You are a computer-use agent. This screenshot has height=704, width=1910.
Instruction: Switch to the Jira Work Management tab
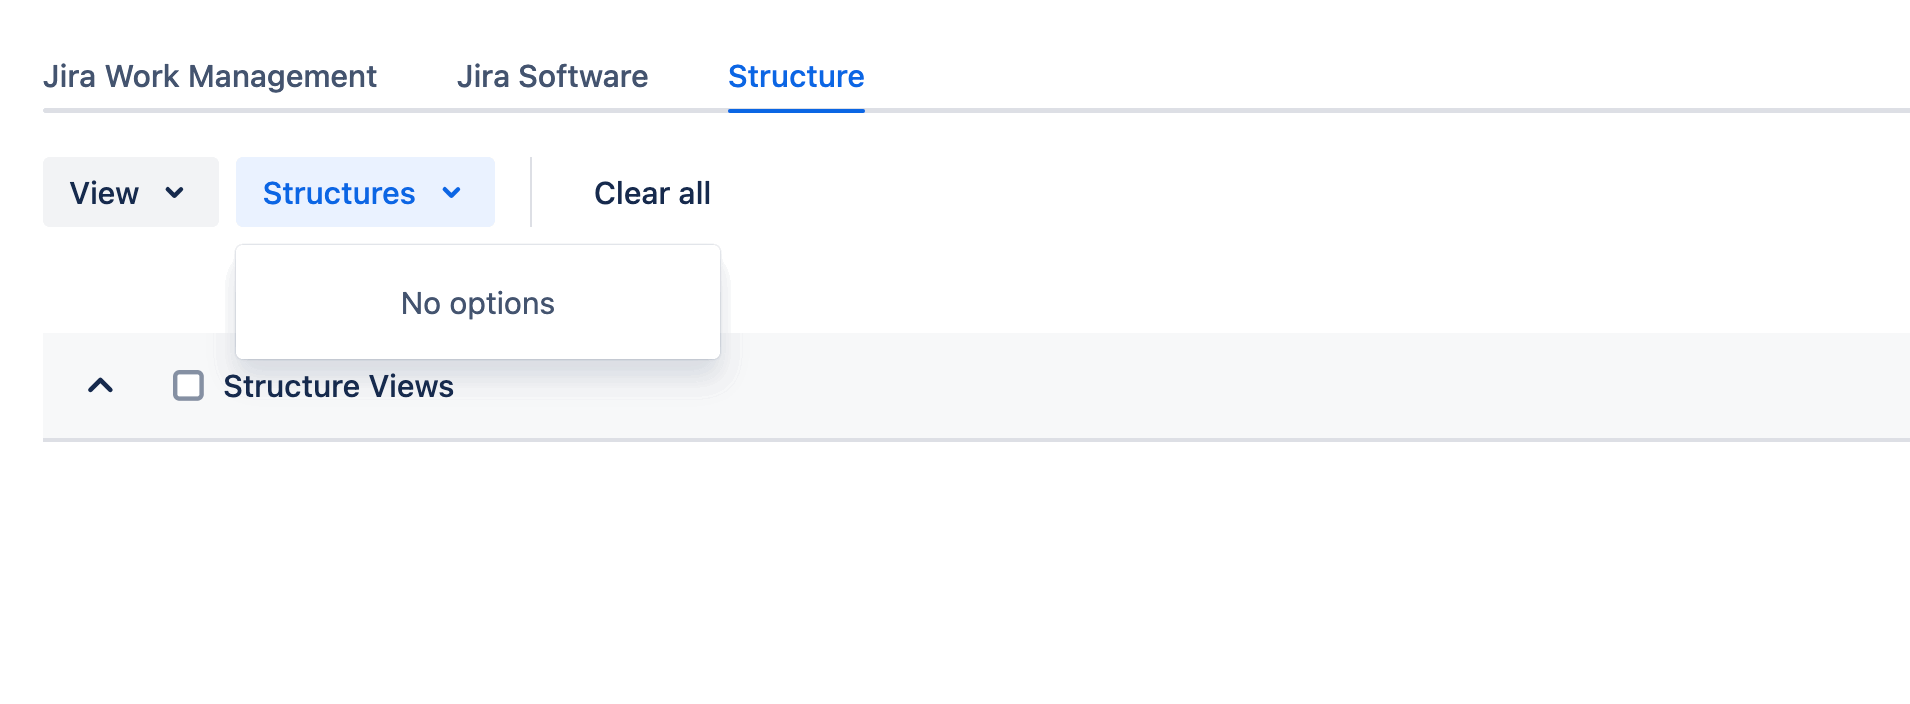(210, 76)
